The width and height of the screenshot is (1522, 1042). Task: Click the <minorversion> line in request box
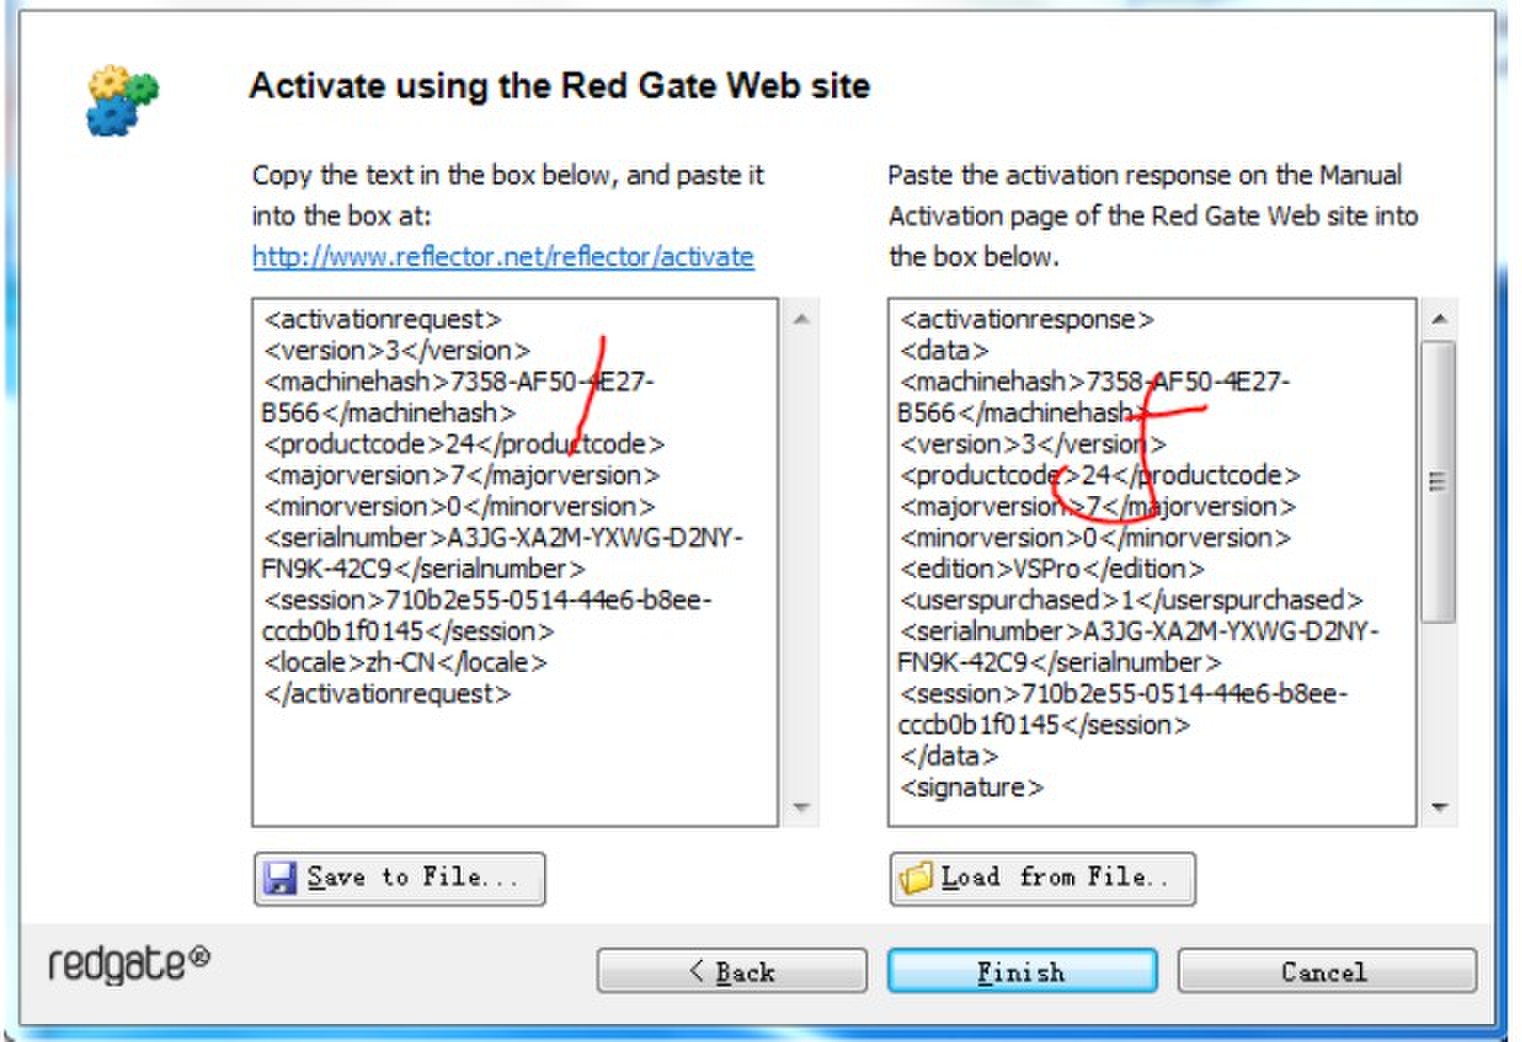pyautogui.click(x=459, y=507)
